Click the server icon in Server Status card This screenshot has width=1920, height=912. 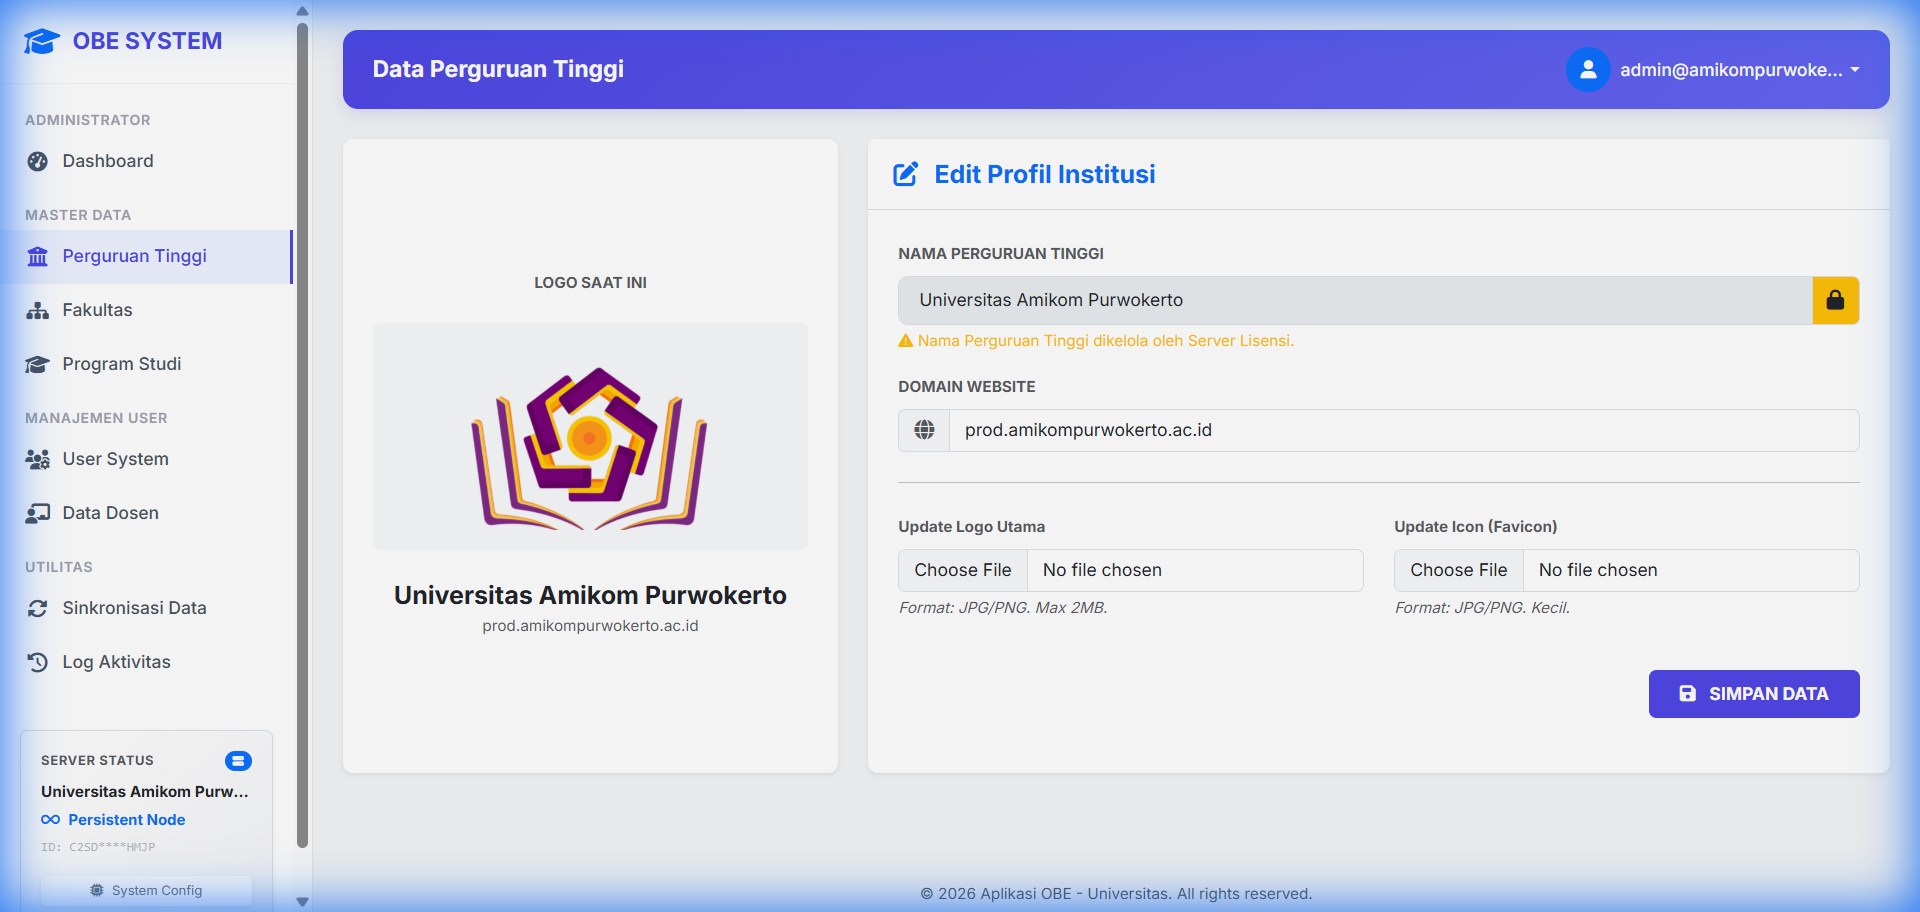tap(238, 761)
